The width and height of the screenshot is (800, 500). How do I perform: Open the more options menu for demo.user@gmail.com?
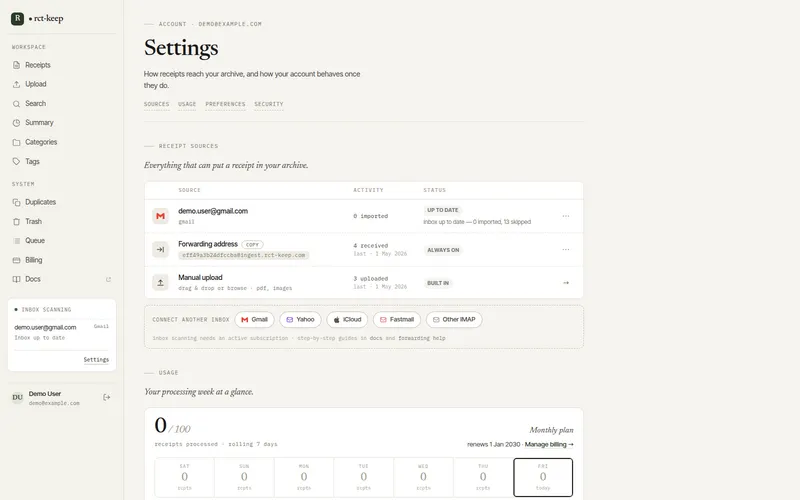click(x=566, y=216)
